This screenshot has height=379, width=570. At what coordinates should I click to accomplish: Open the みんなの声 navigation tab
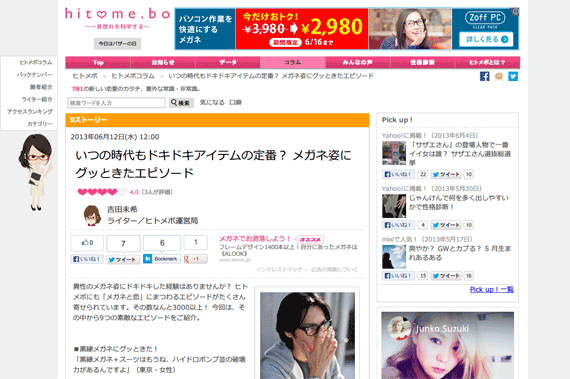tap(358, 63)
